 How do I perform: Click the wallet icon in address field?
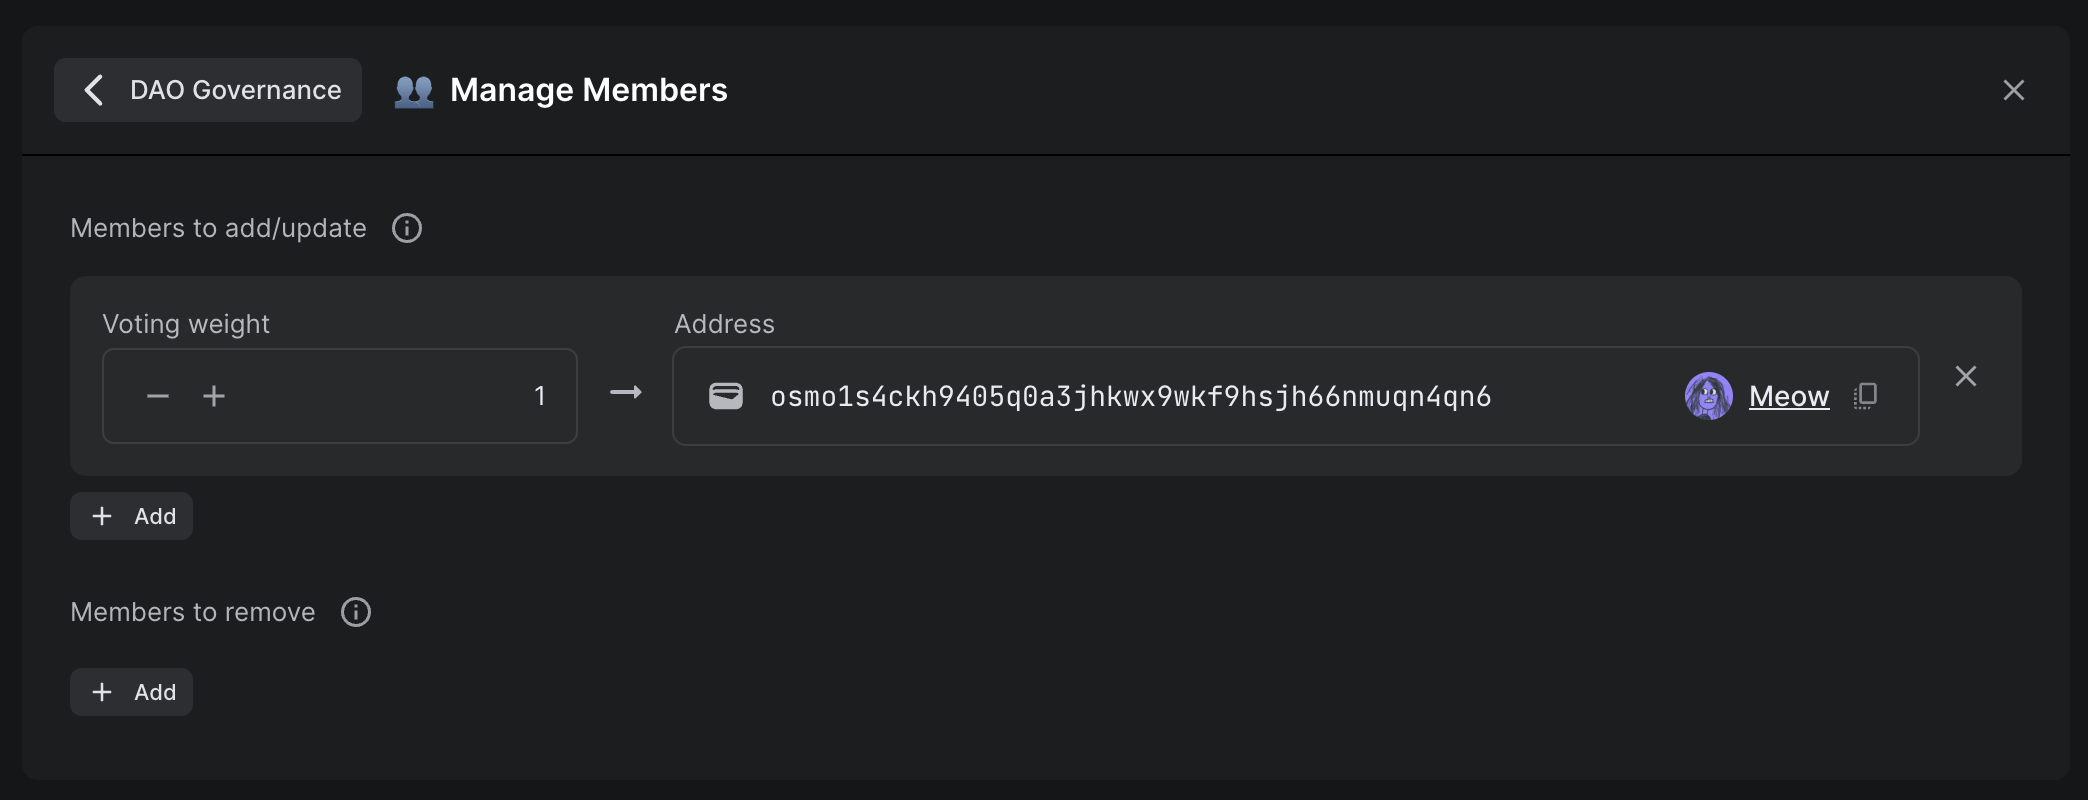[726, 397]
